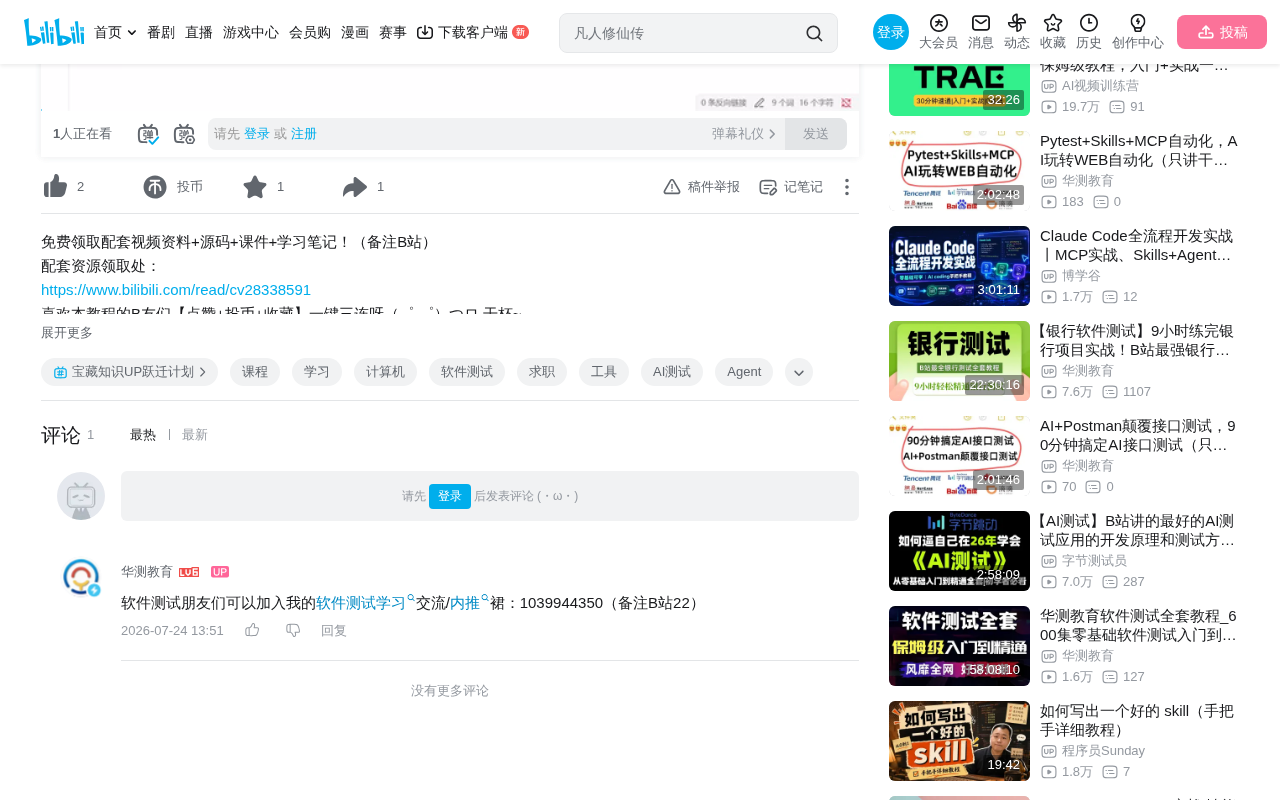Screen dimensions: 1280x800
Task: Open the 历史 history clock icon
Action: point(1089,23)
